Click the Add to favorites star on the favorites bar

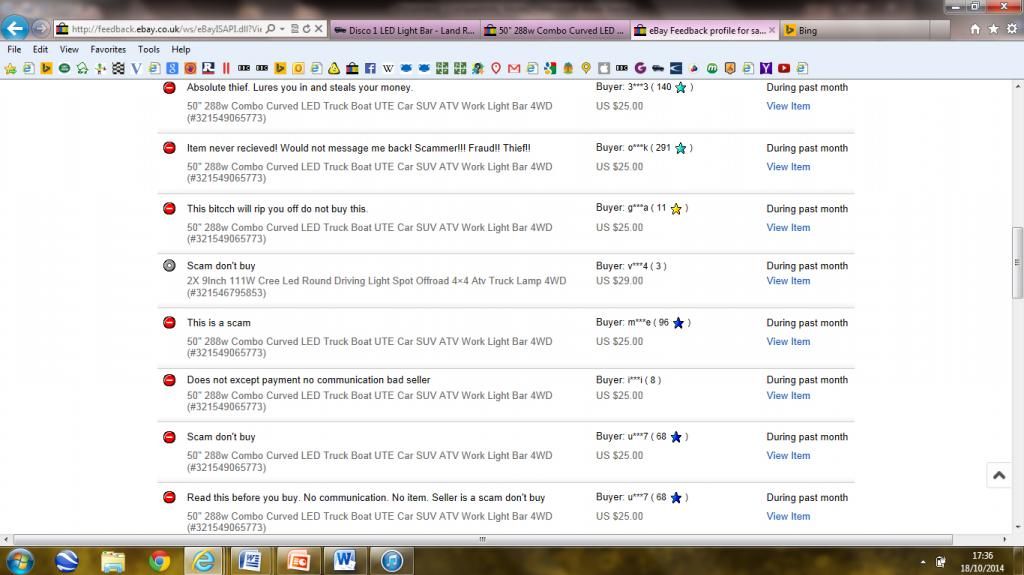tap(10, 68)
